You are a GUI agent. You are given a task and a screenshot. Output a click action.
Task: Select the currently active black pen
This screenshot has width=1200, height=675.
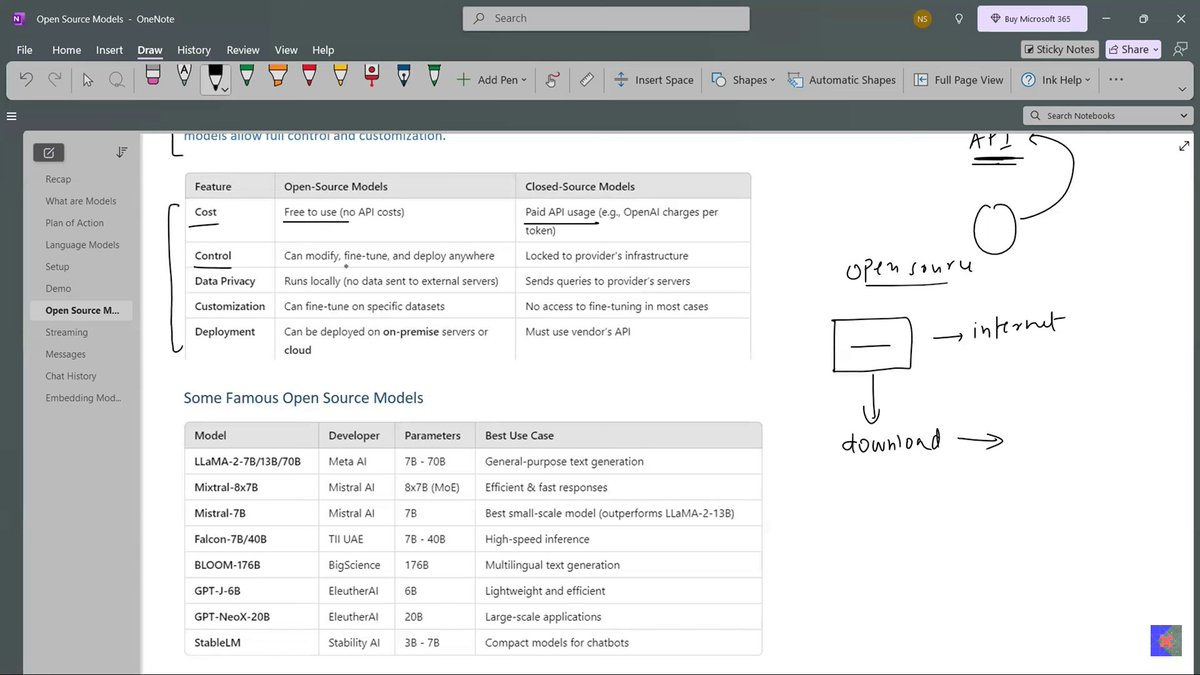tap(216, 79)
